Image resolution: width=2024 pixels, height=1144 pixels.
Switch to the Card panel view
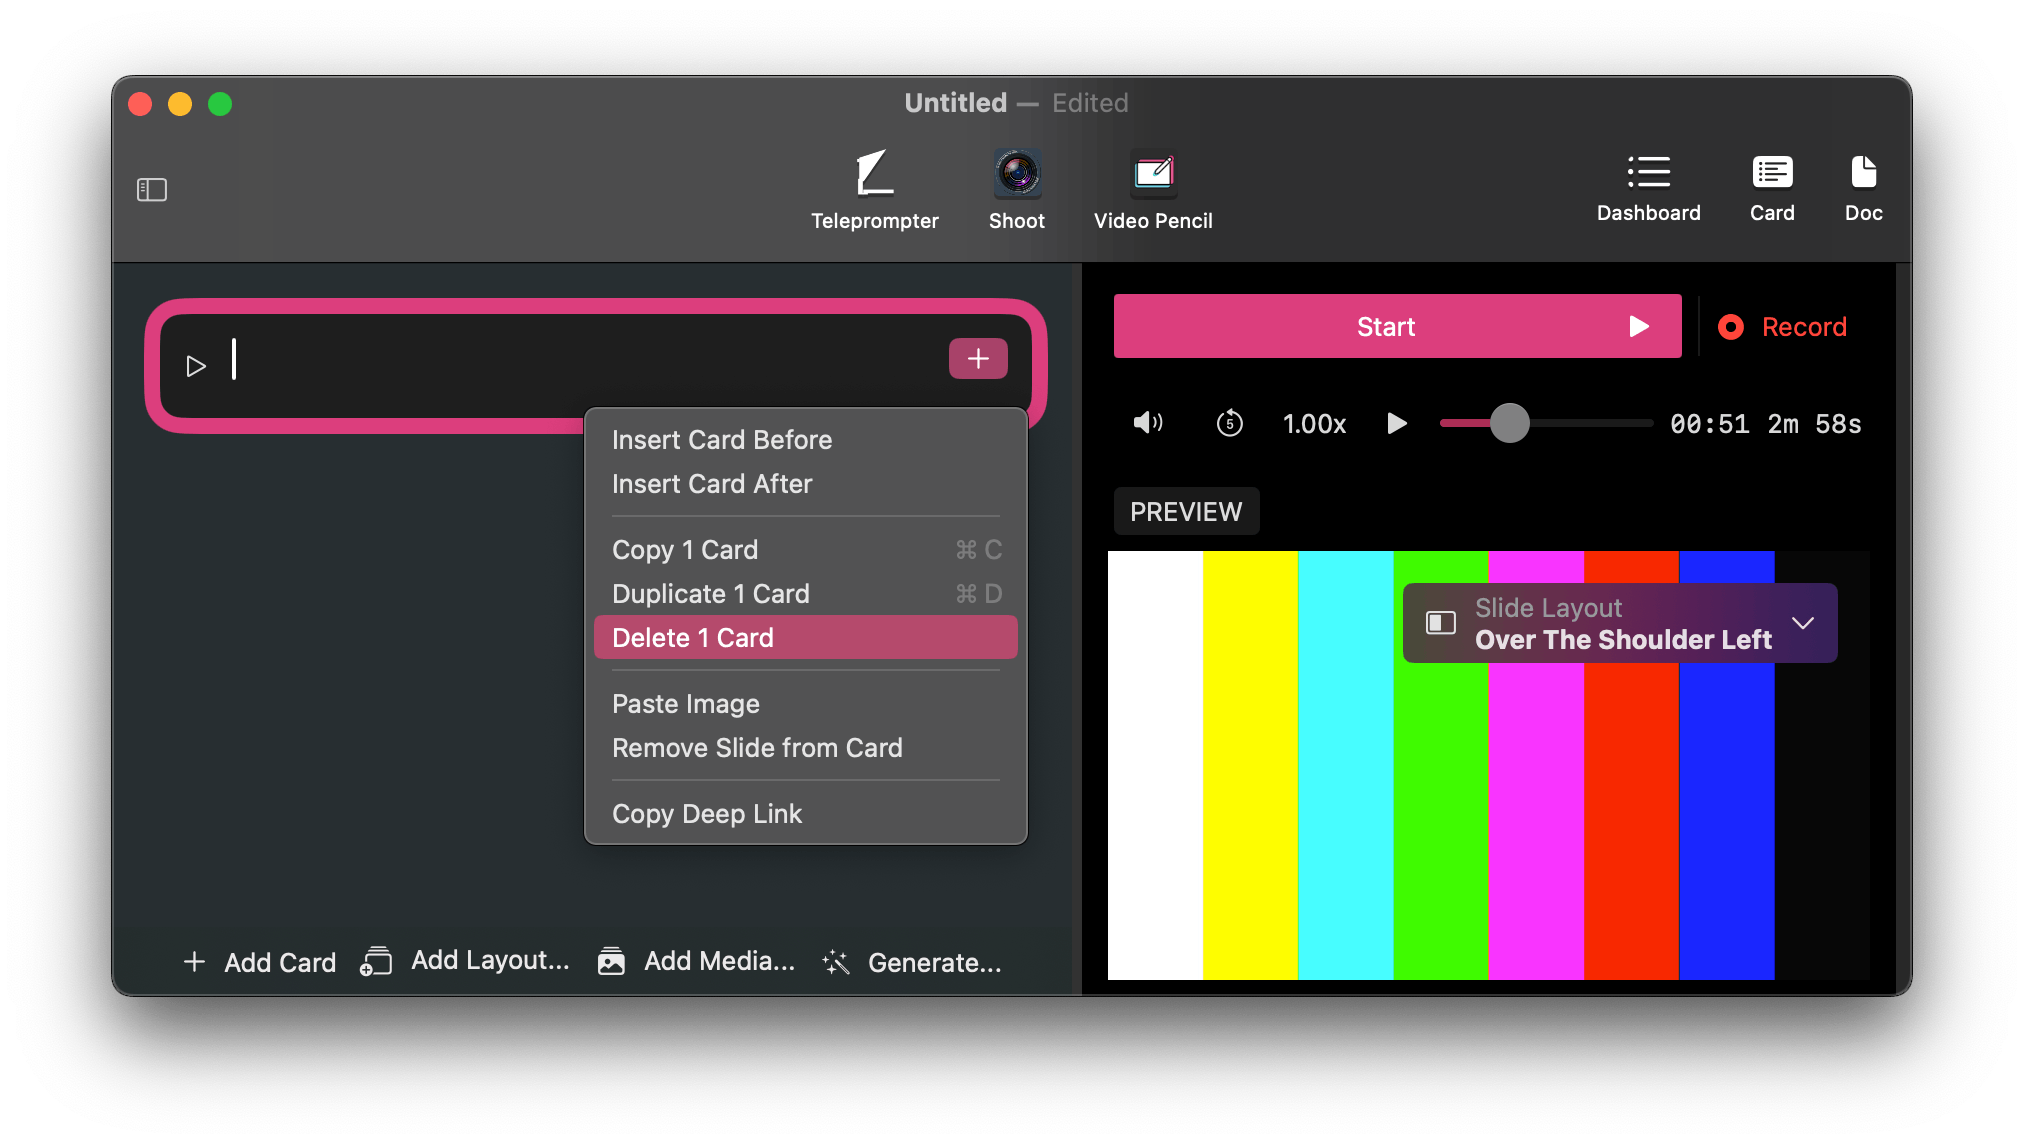click(1772, 188)
